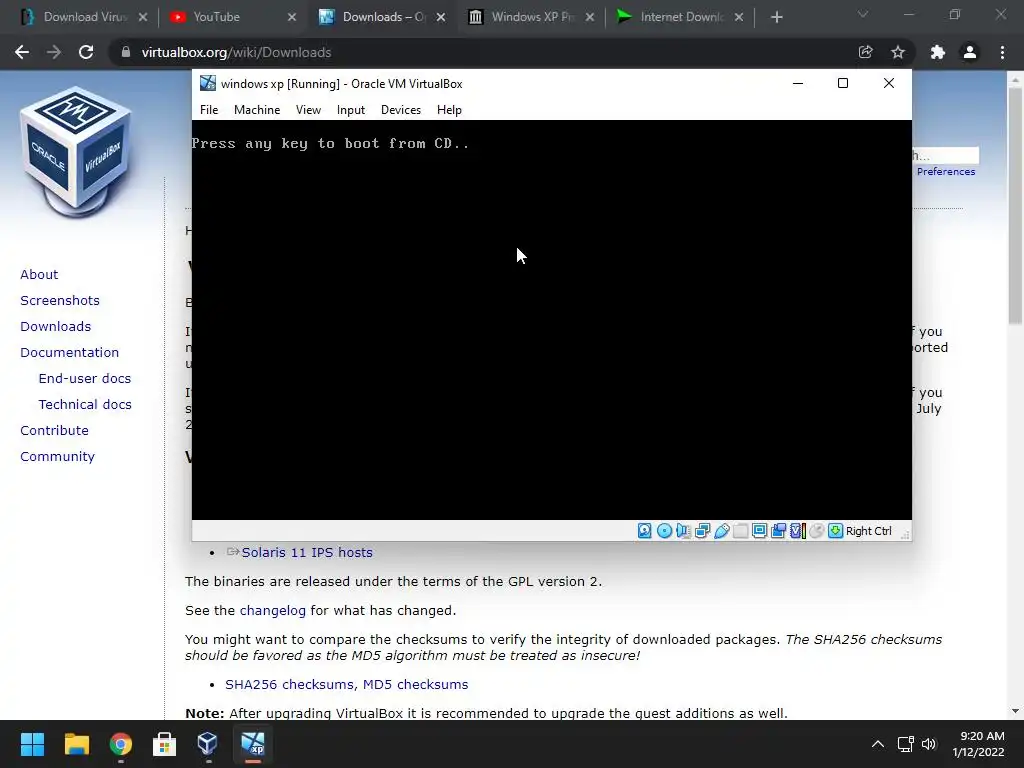
Task: Open the File menu in VirtualBox
Action: point(209,110)
